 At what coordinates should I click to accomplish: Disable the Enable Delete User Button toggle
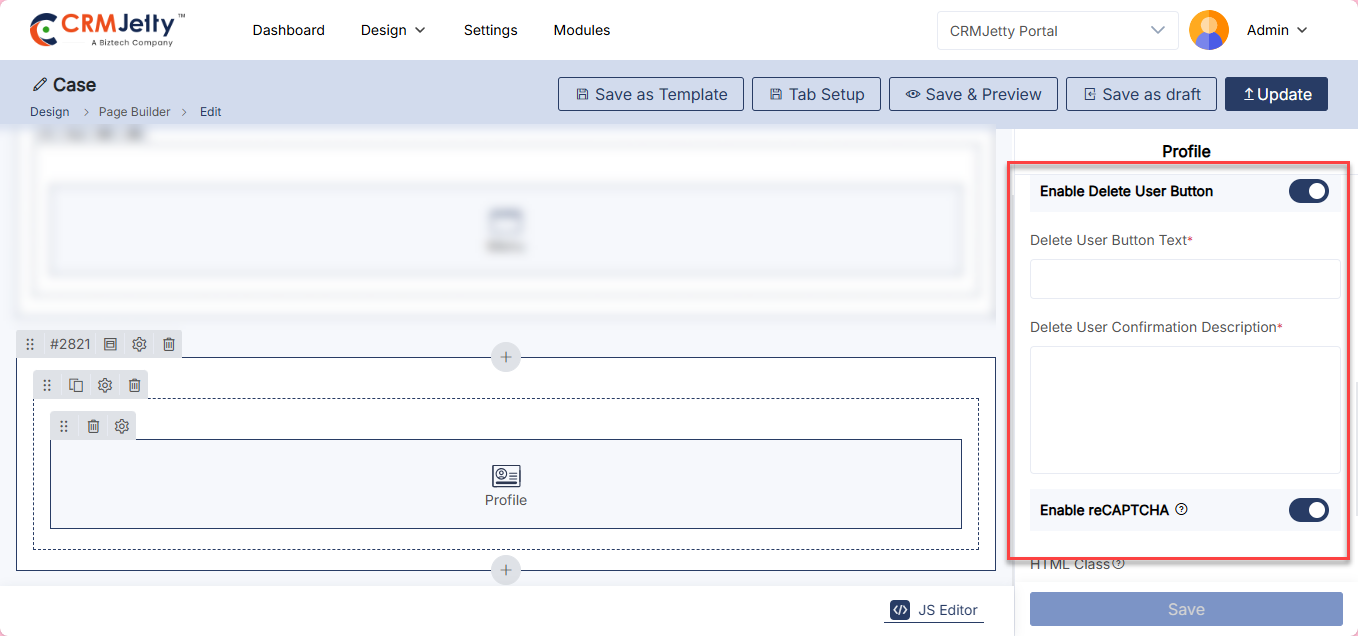point(1308,191)
